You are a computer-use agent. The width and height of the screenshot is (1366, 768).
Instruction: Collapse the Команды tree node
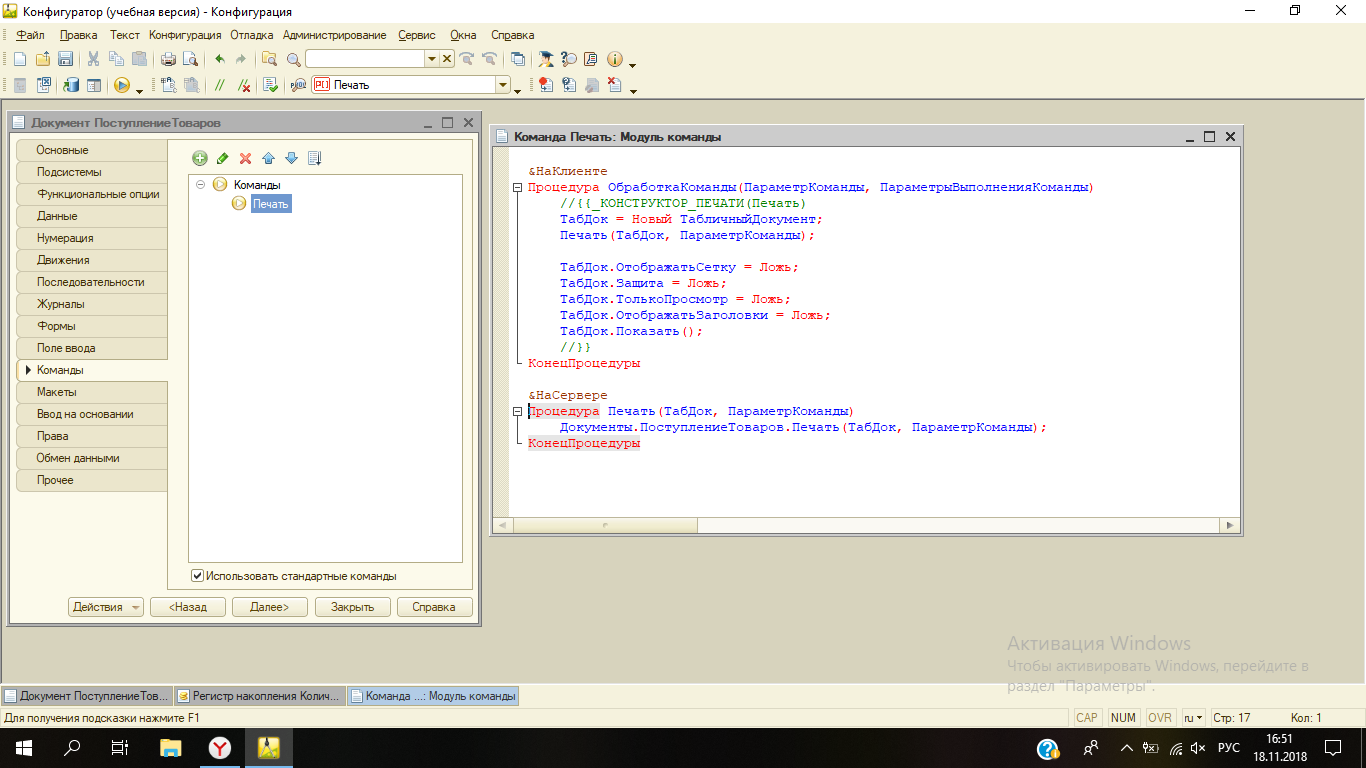tap(201, 185)
